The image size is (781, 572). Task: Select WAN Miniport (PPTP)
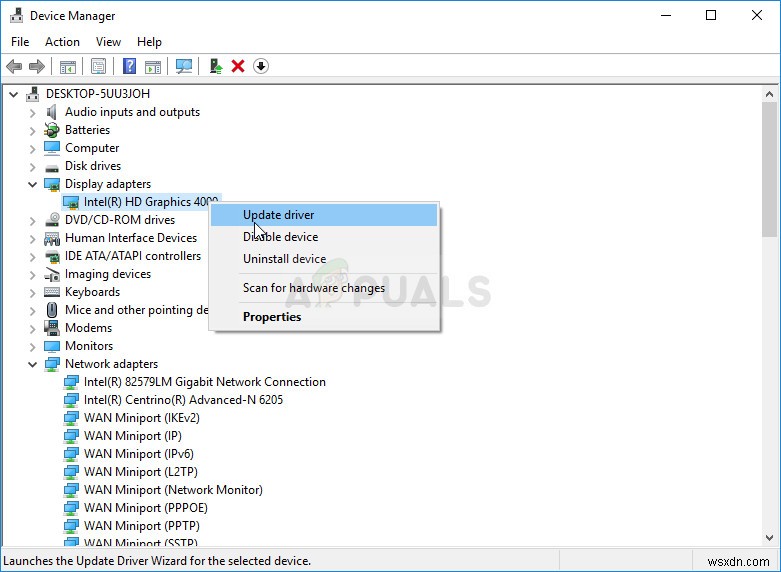pyautogui.click(x=141, y=525)
